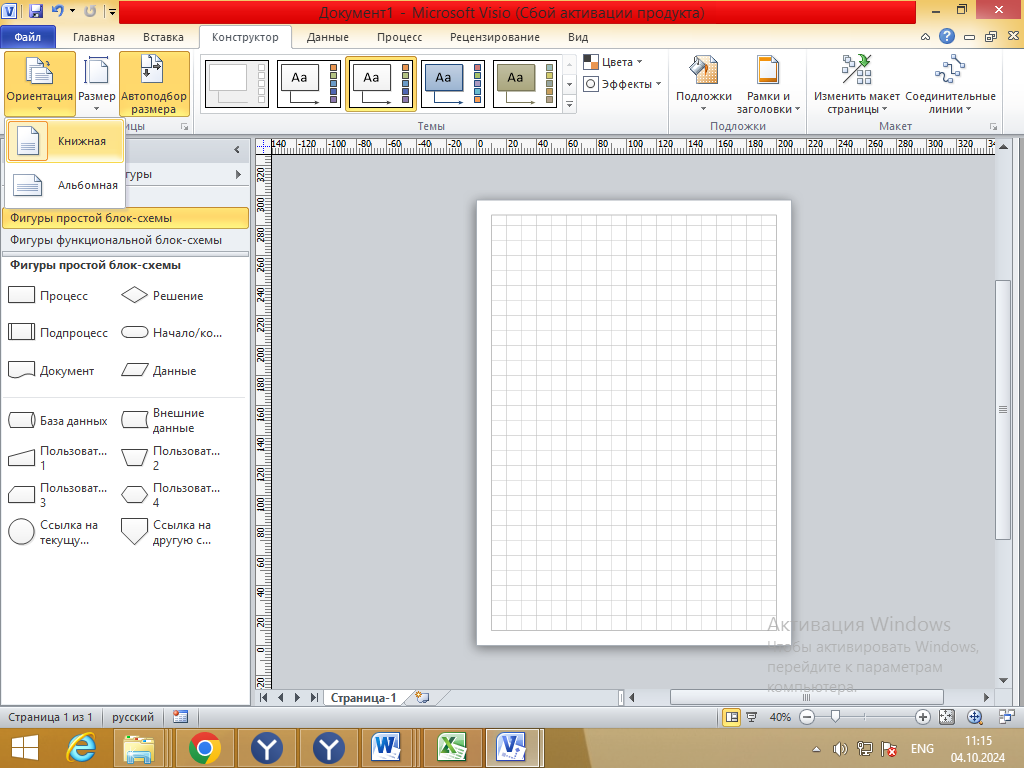Open the Visio Help question mark icon
Image resolution: width=1024 pixels, height=768 pixels.
947,37
